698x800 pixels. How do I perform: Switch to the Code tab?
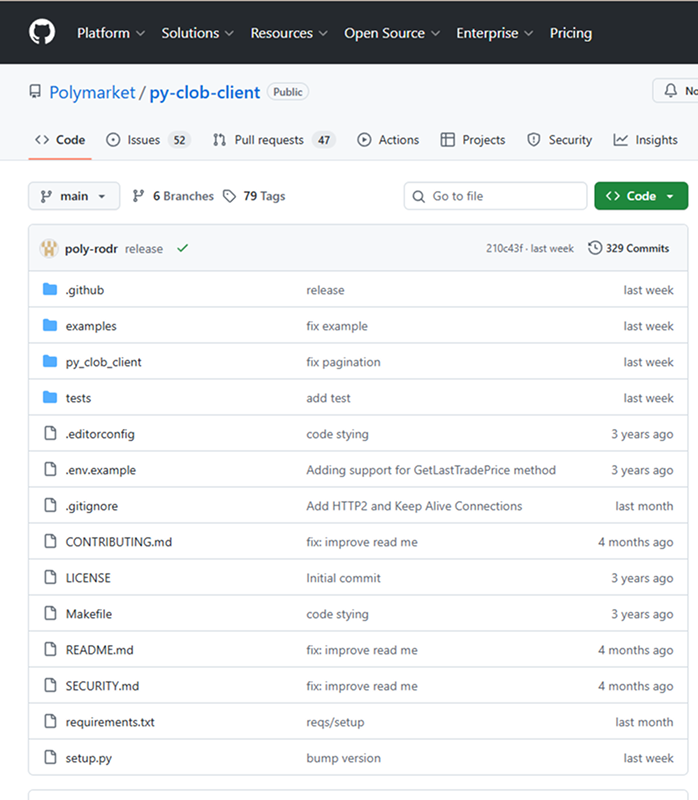pyautogui.click(x=60, y=140)
